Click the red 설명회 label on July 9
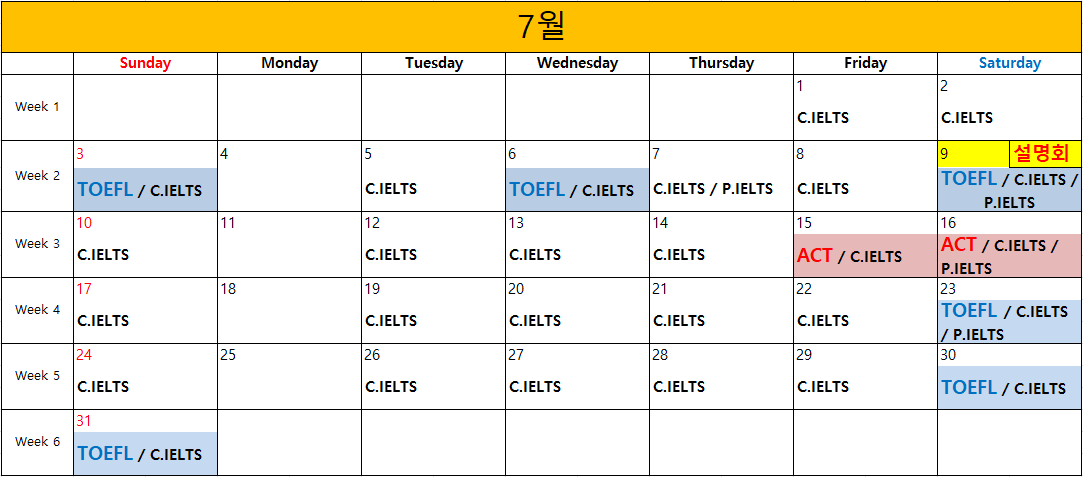Screen dimensions: 1083x477 tap(1046, 154)
